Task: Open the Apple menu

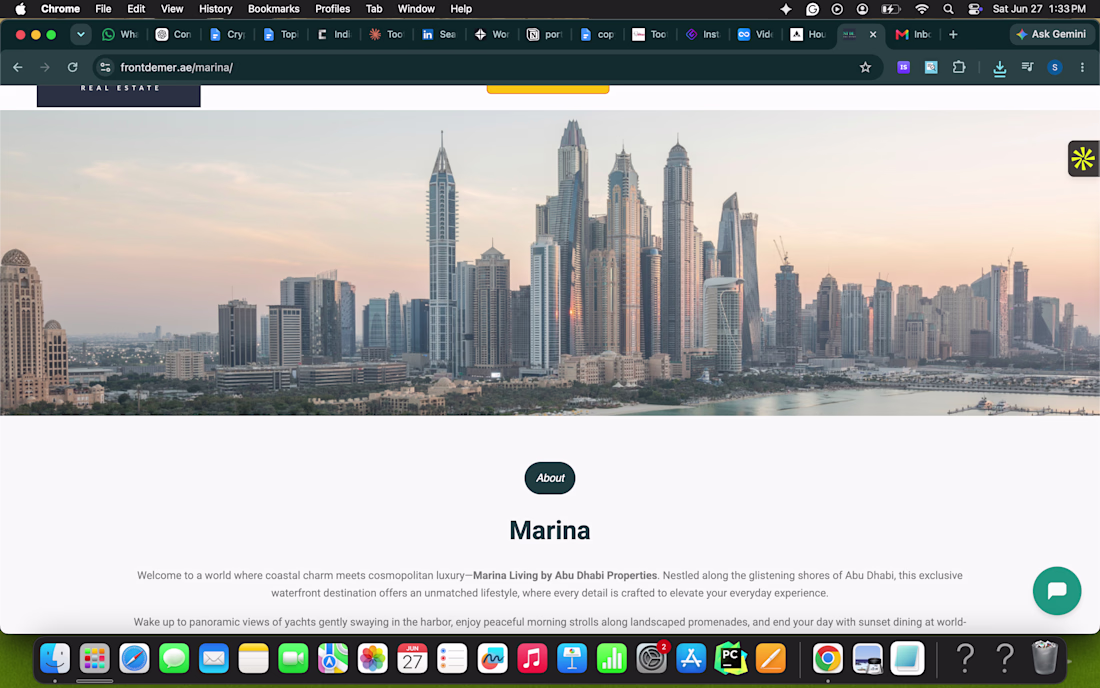Action: click(x=20, y=9)
